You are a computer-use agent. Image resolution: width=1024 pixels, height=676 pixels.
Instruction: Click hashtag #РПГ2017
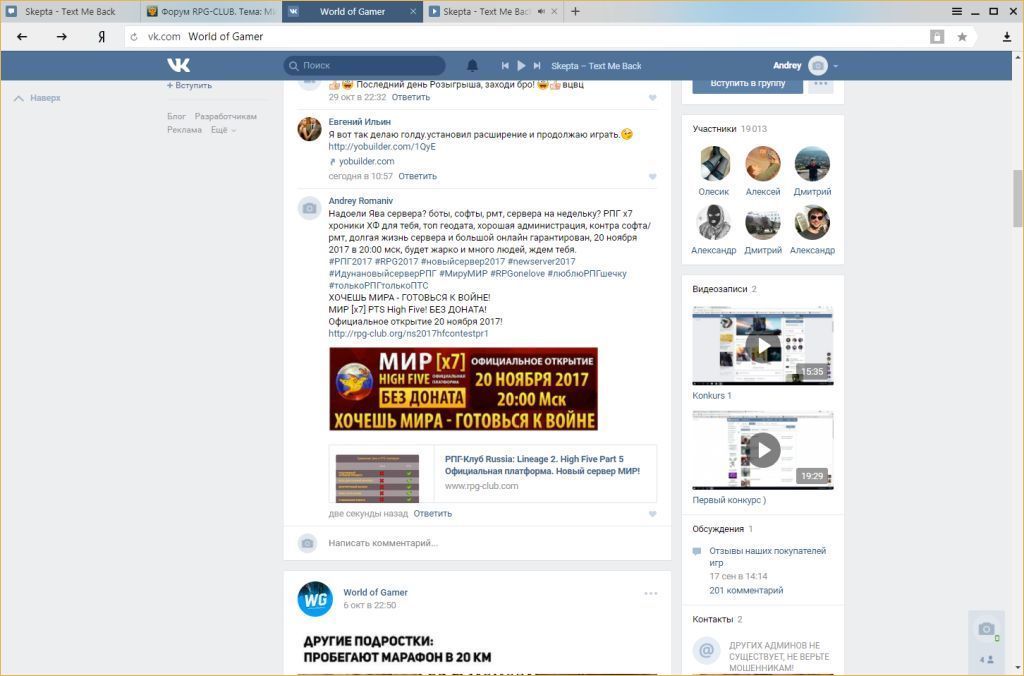[350, 262]
